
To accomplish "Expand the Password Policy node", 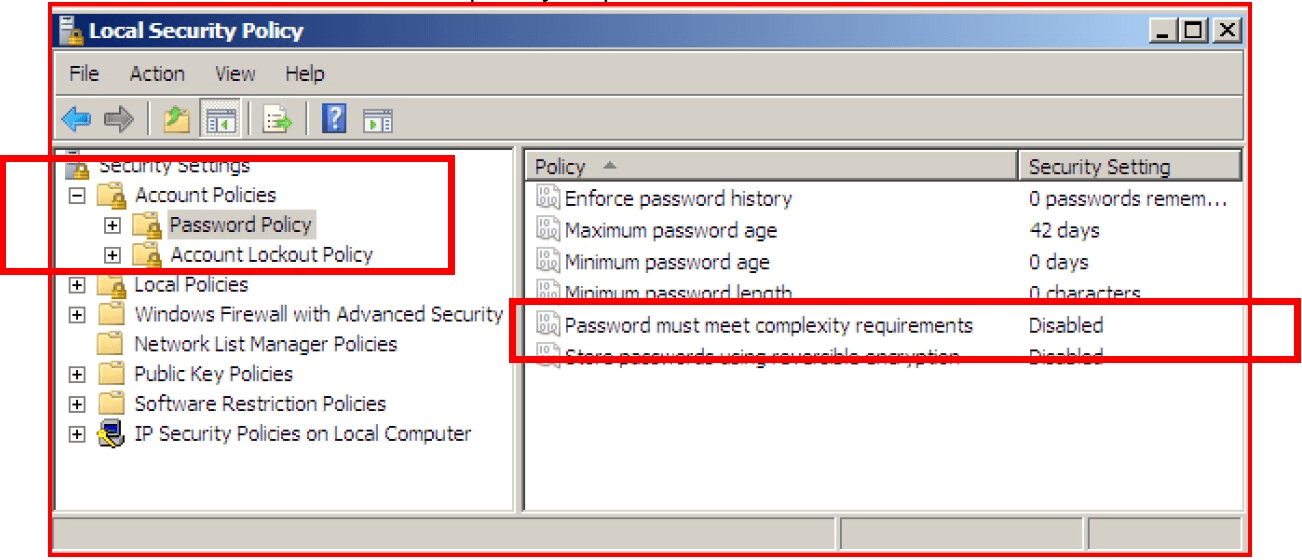I will [112, 225].
